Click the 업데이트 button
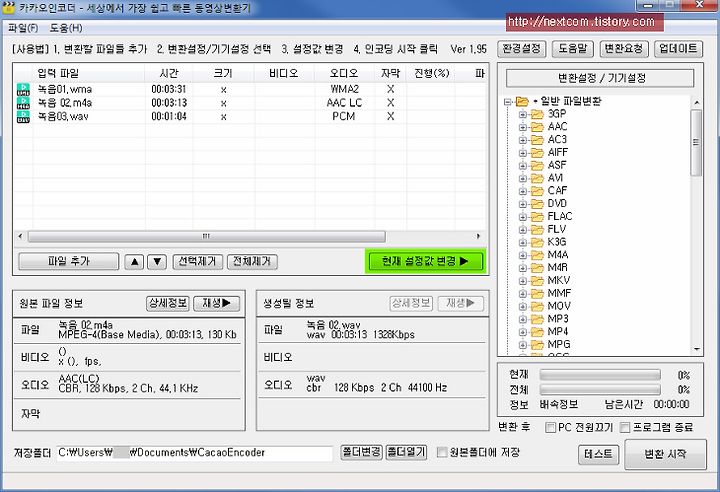Viewport: 720px width, 492px height. tap(678, 49)
